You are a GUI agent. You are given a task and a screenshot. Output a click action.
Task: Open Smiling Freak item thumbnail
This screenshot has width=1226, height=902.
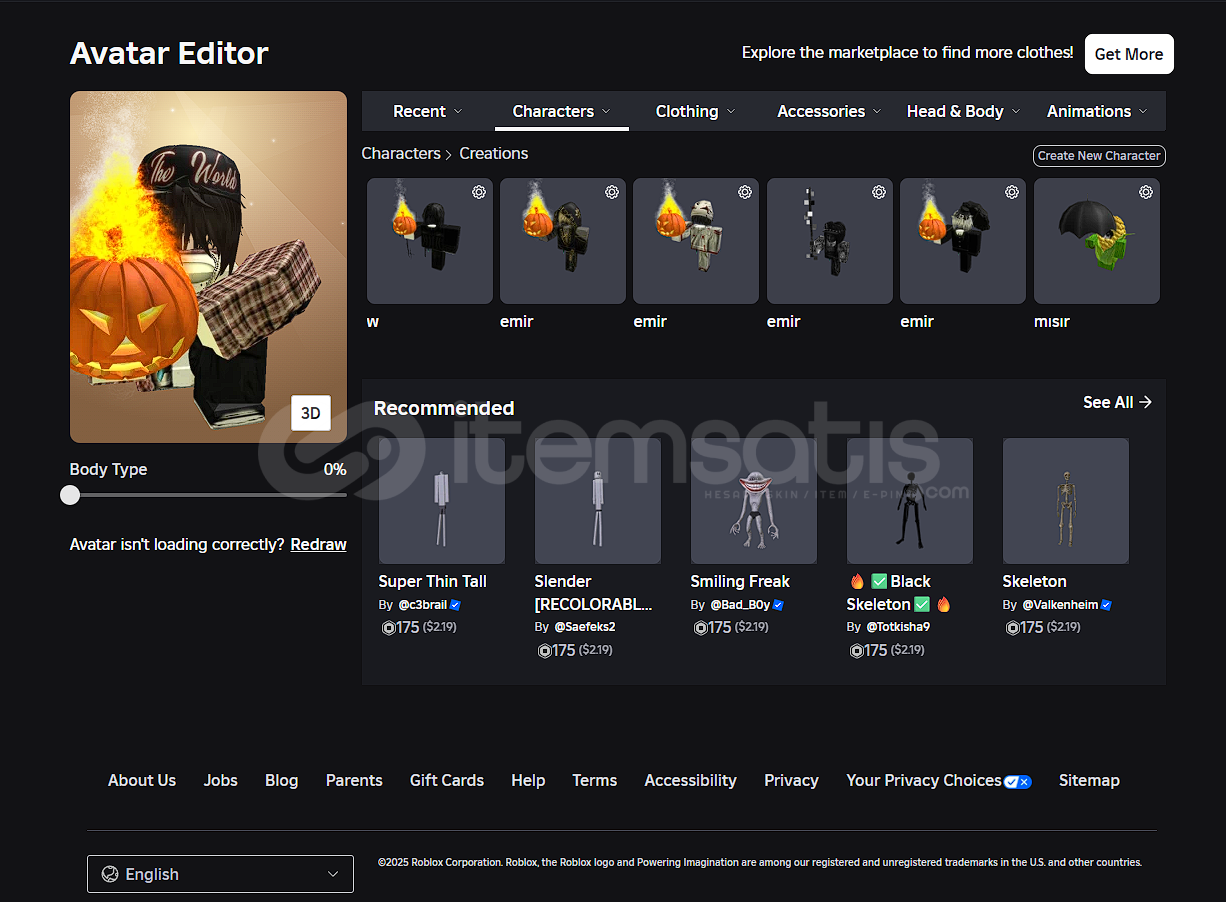[754, 501]
